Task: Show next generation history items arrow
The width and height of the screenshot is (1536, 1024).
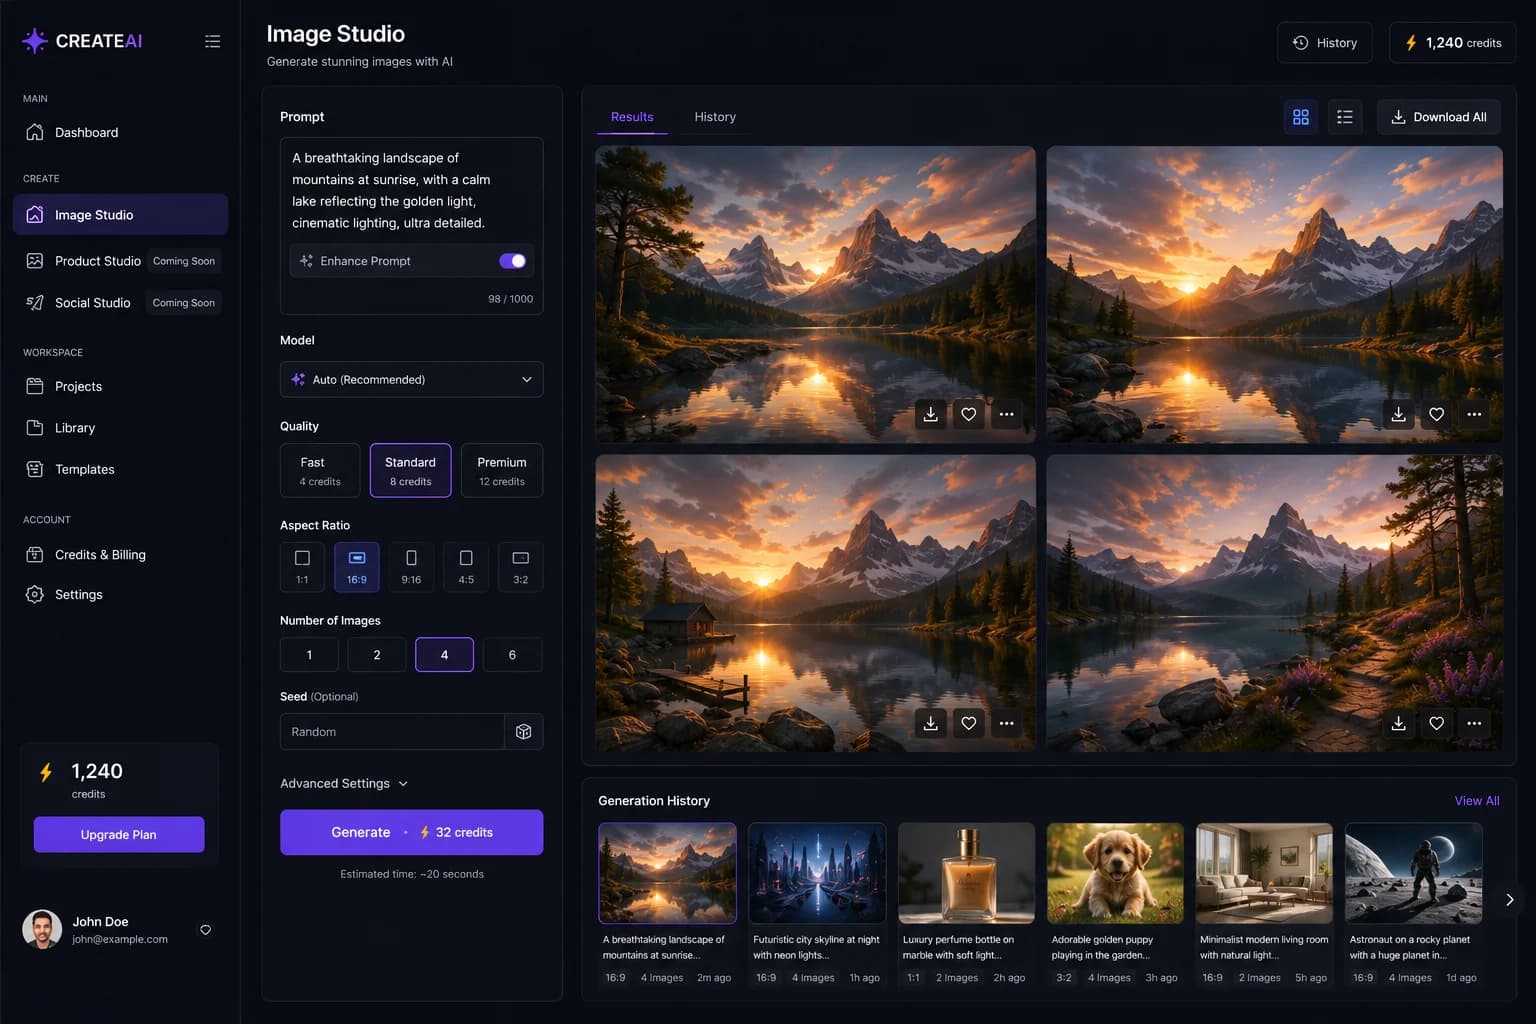Action: pos(1509,900)
